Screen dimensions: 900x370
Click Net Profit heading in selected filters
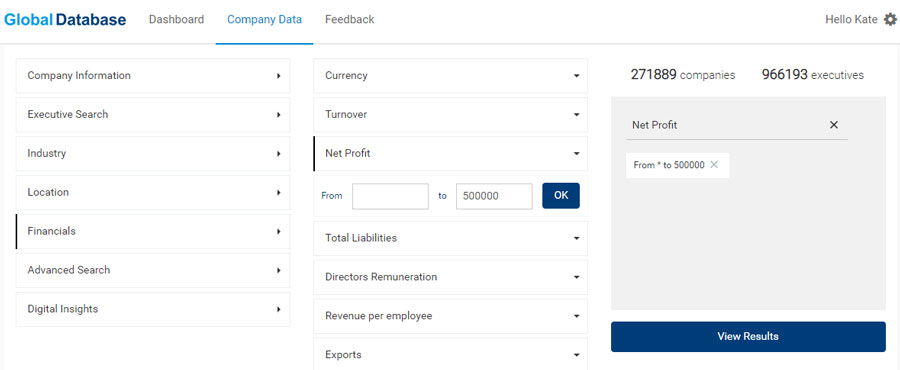click(655, 124)
